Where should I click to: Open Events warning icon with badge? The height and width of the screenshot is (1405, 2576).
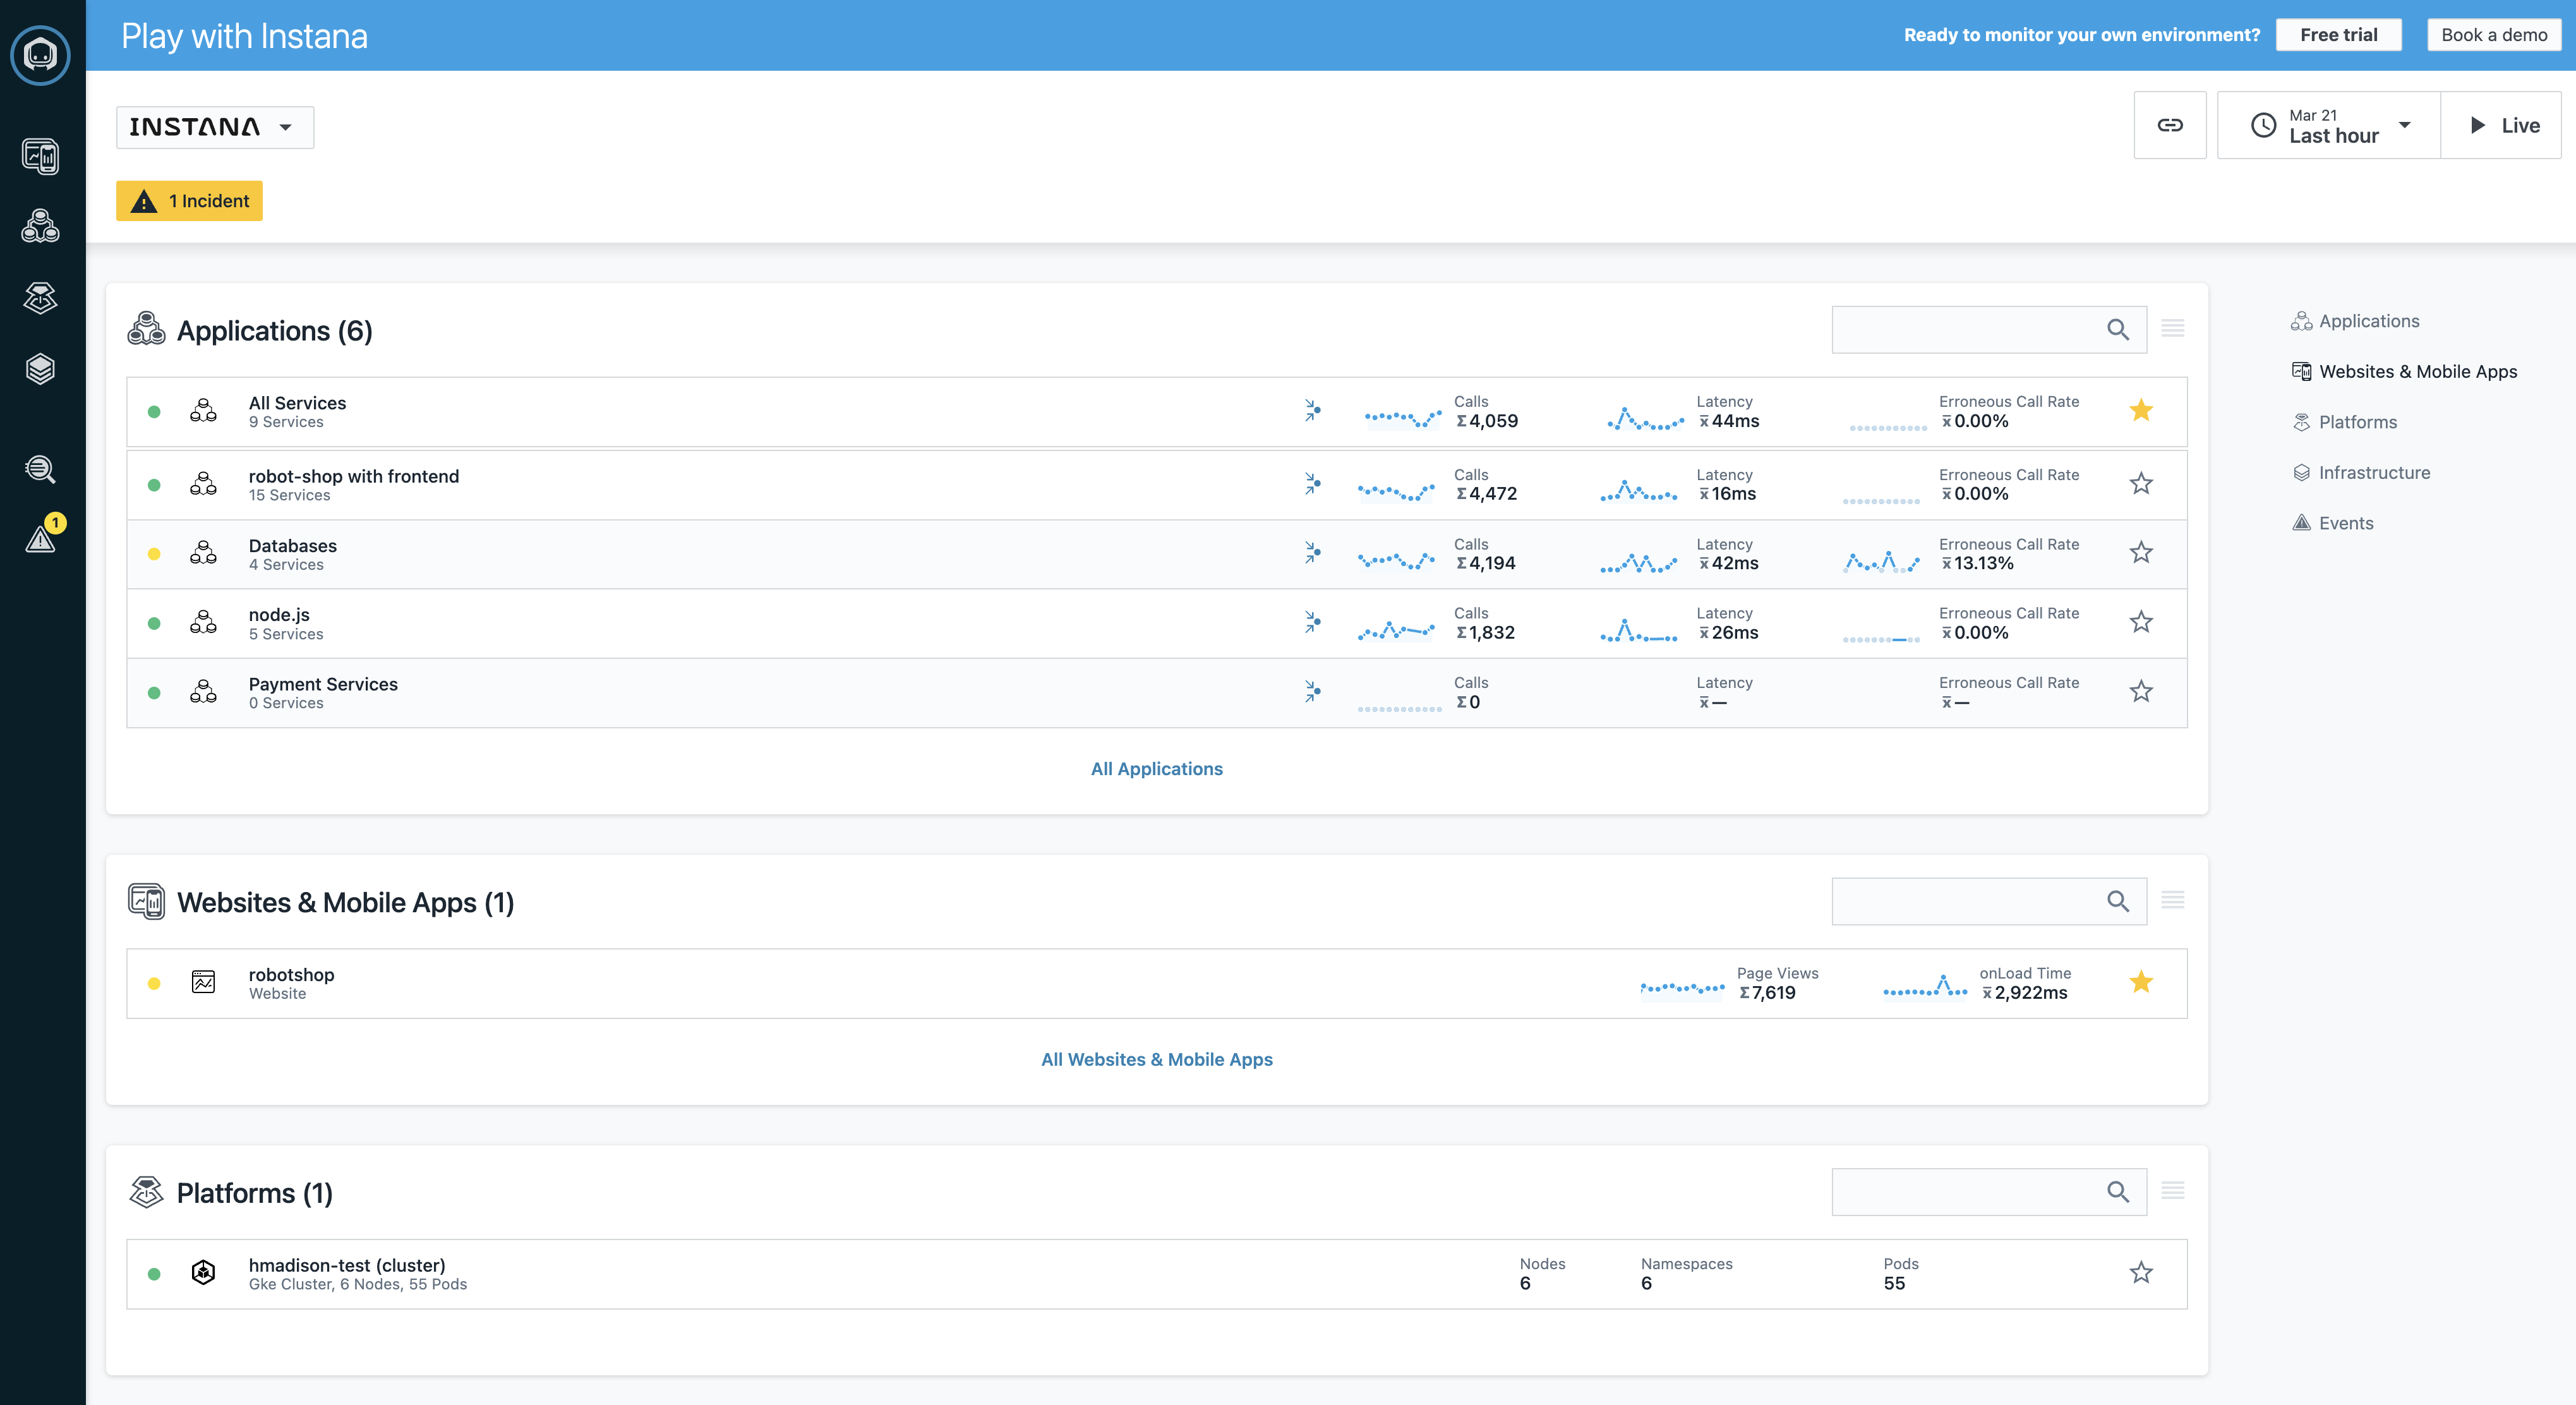coord(41,539)
